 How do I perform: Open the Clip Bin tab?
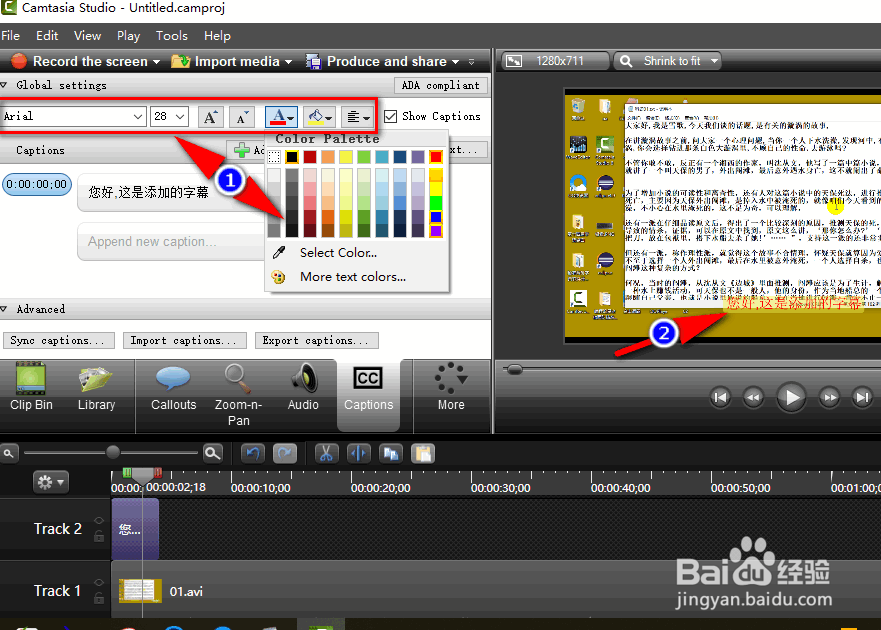(x=31, y=387)
